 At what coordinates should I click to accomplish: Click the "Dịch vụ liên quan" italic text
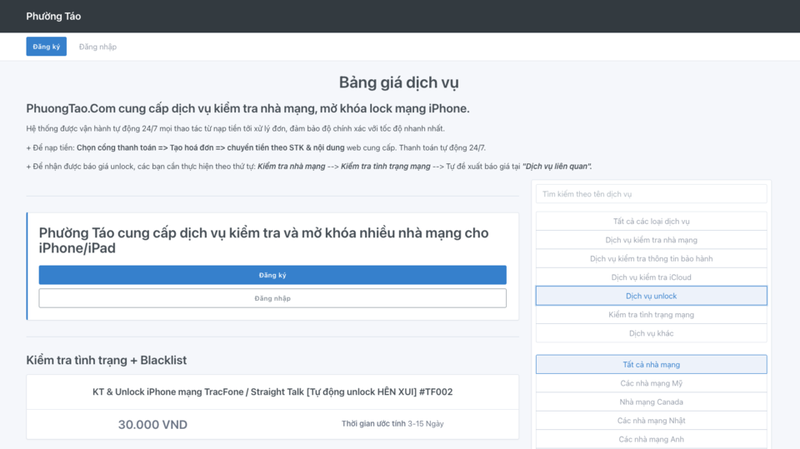[557, 166]
